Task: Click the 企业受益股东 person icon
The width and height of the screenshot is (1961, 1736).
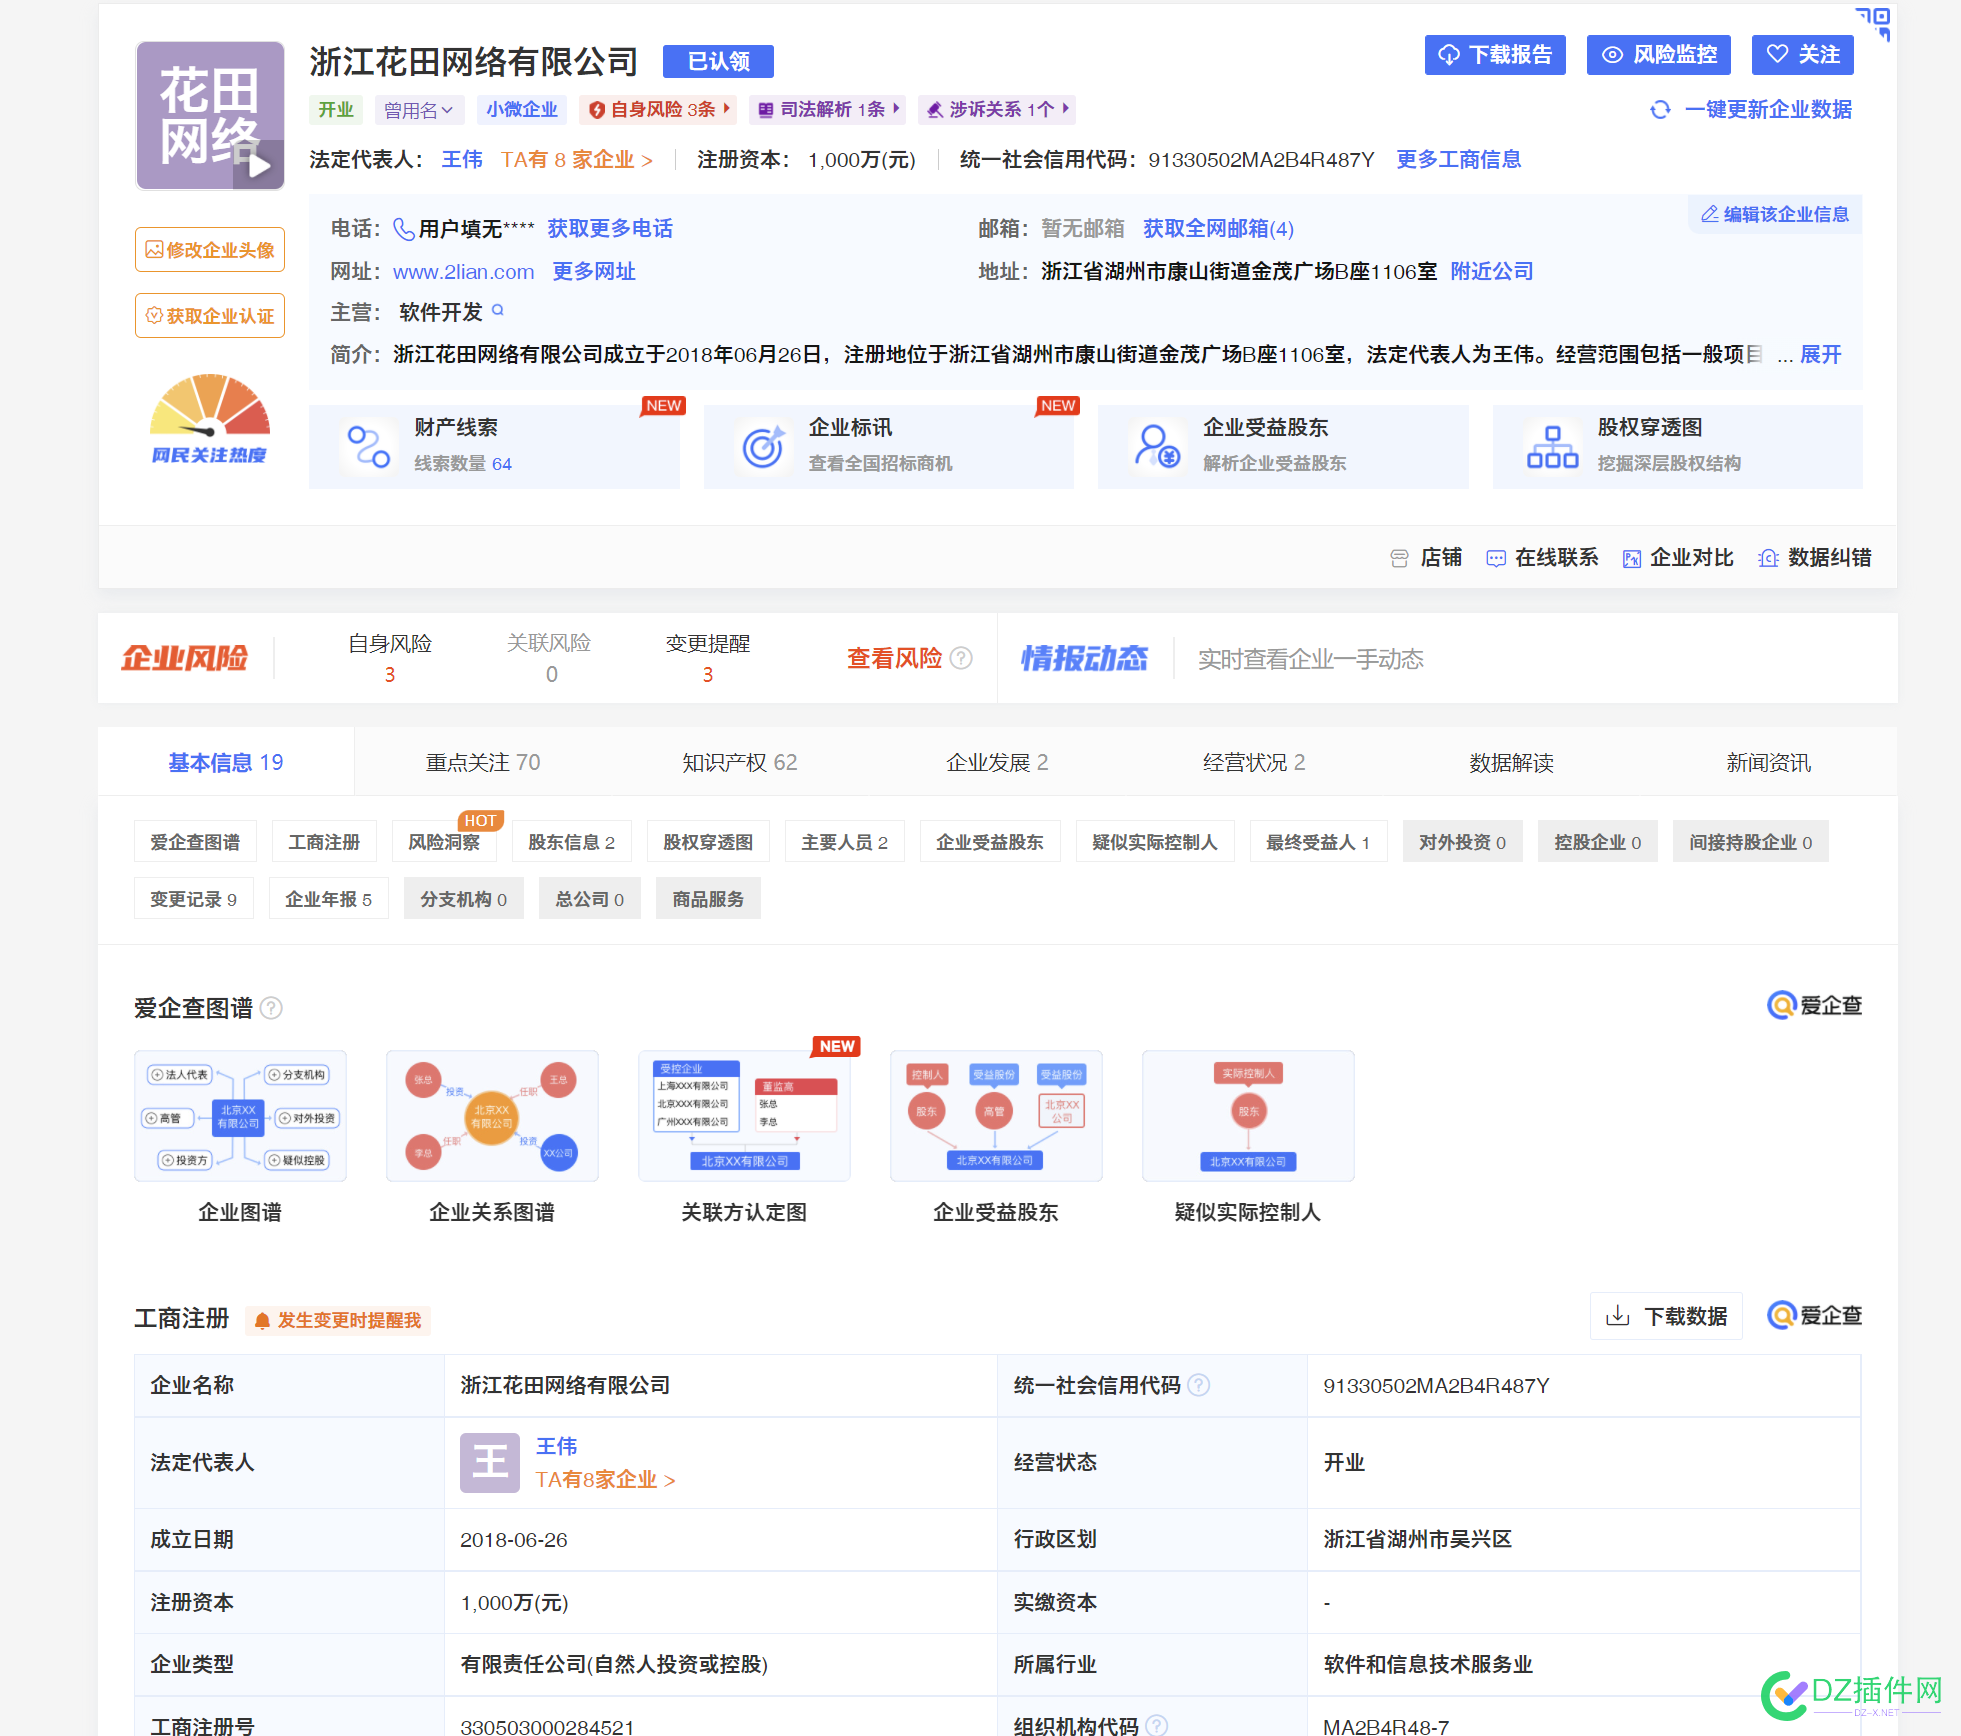Action: pyautogui.click(x=1157, y=447)
